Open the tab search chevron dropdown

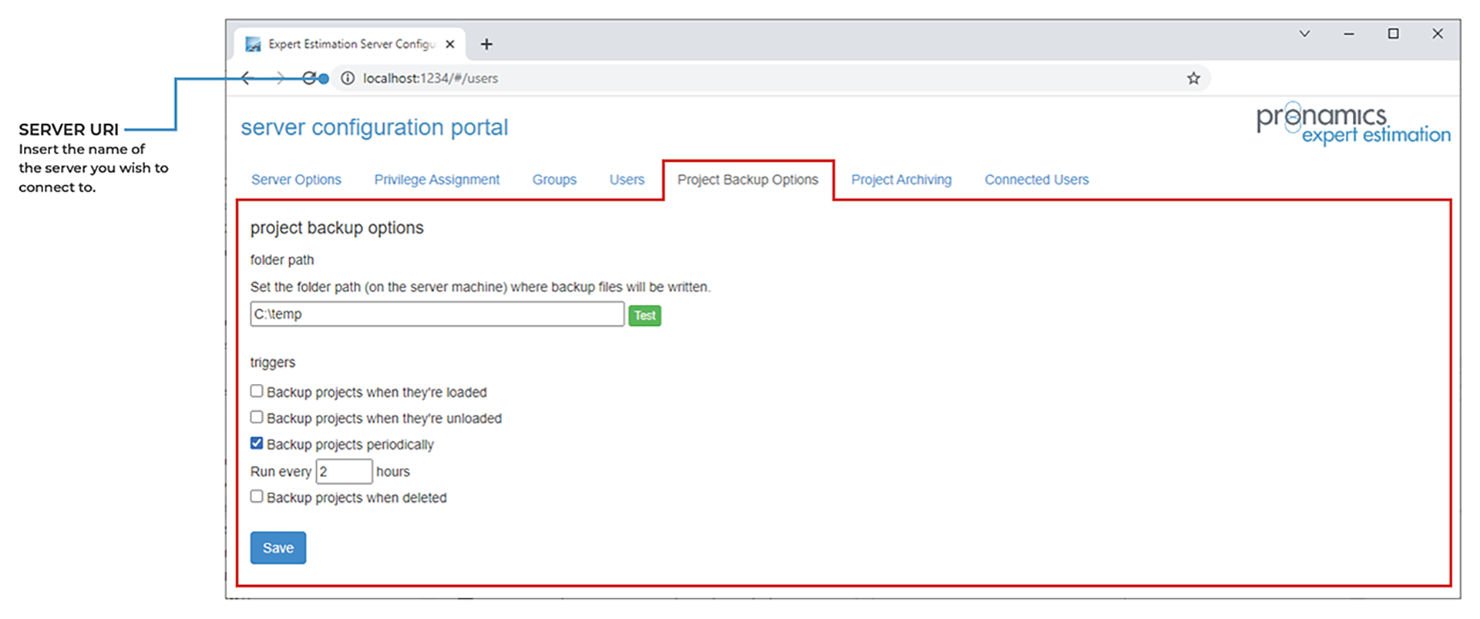tap(1305, 34)
